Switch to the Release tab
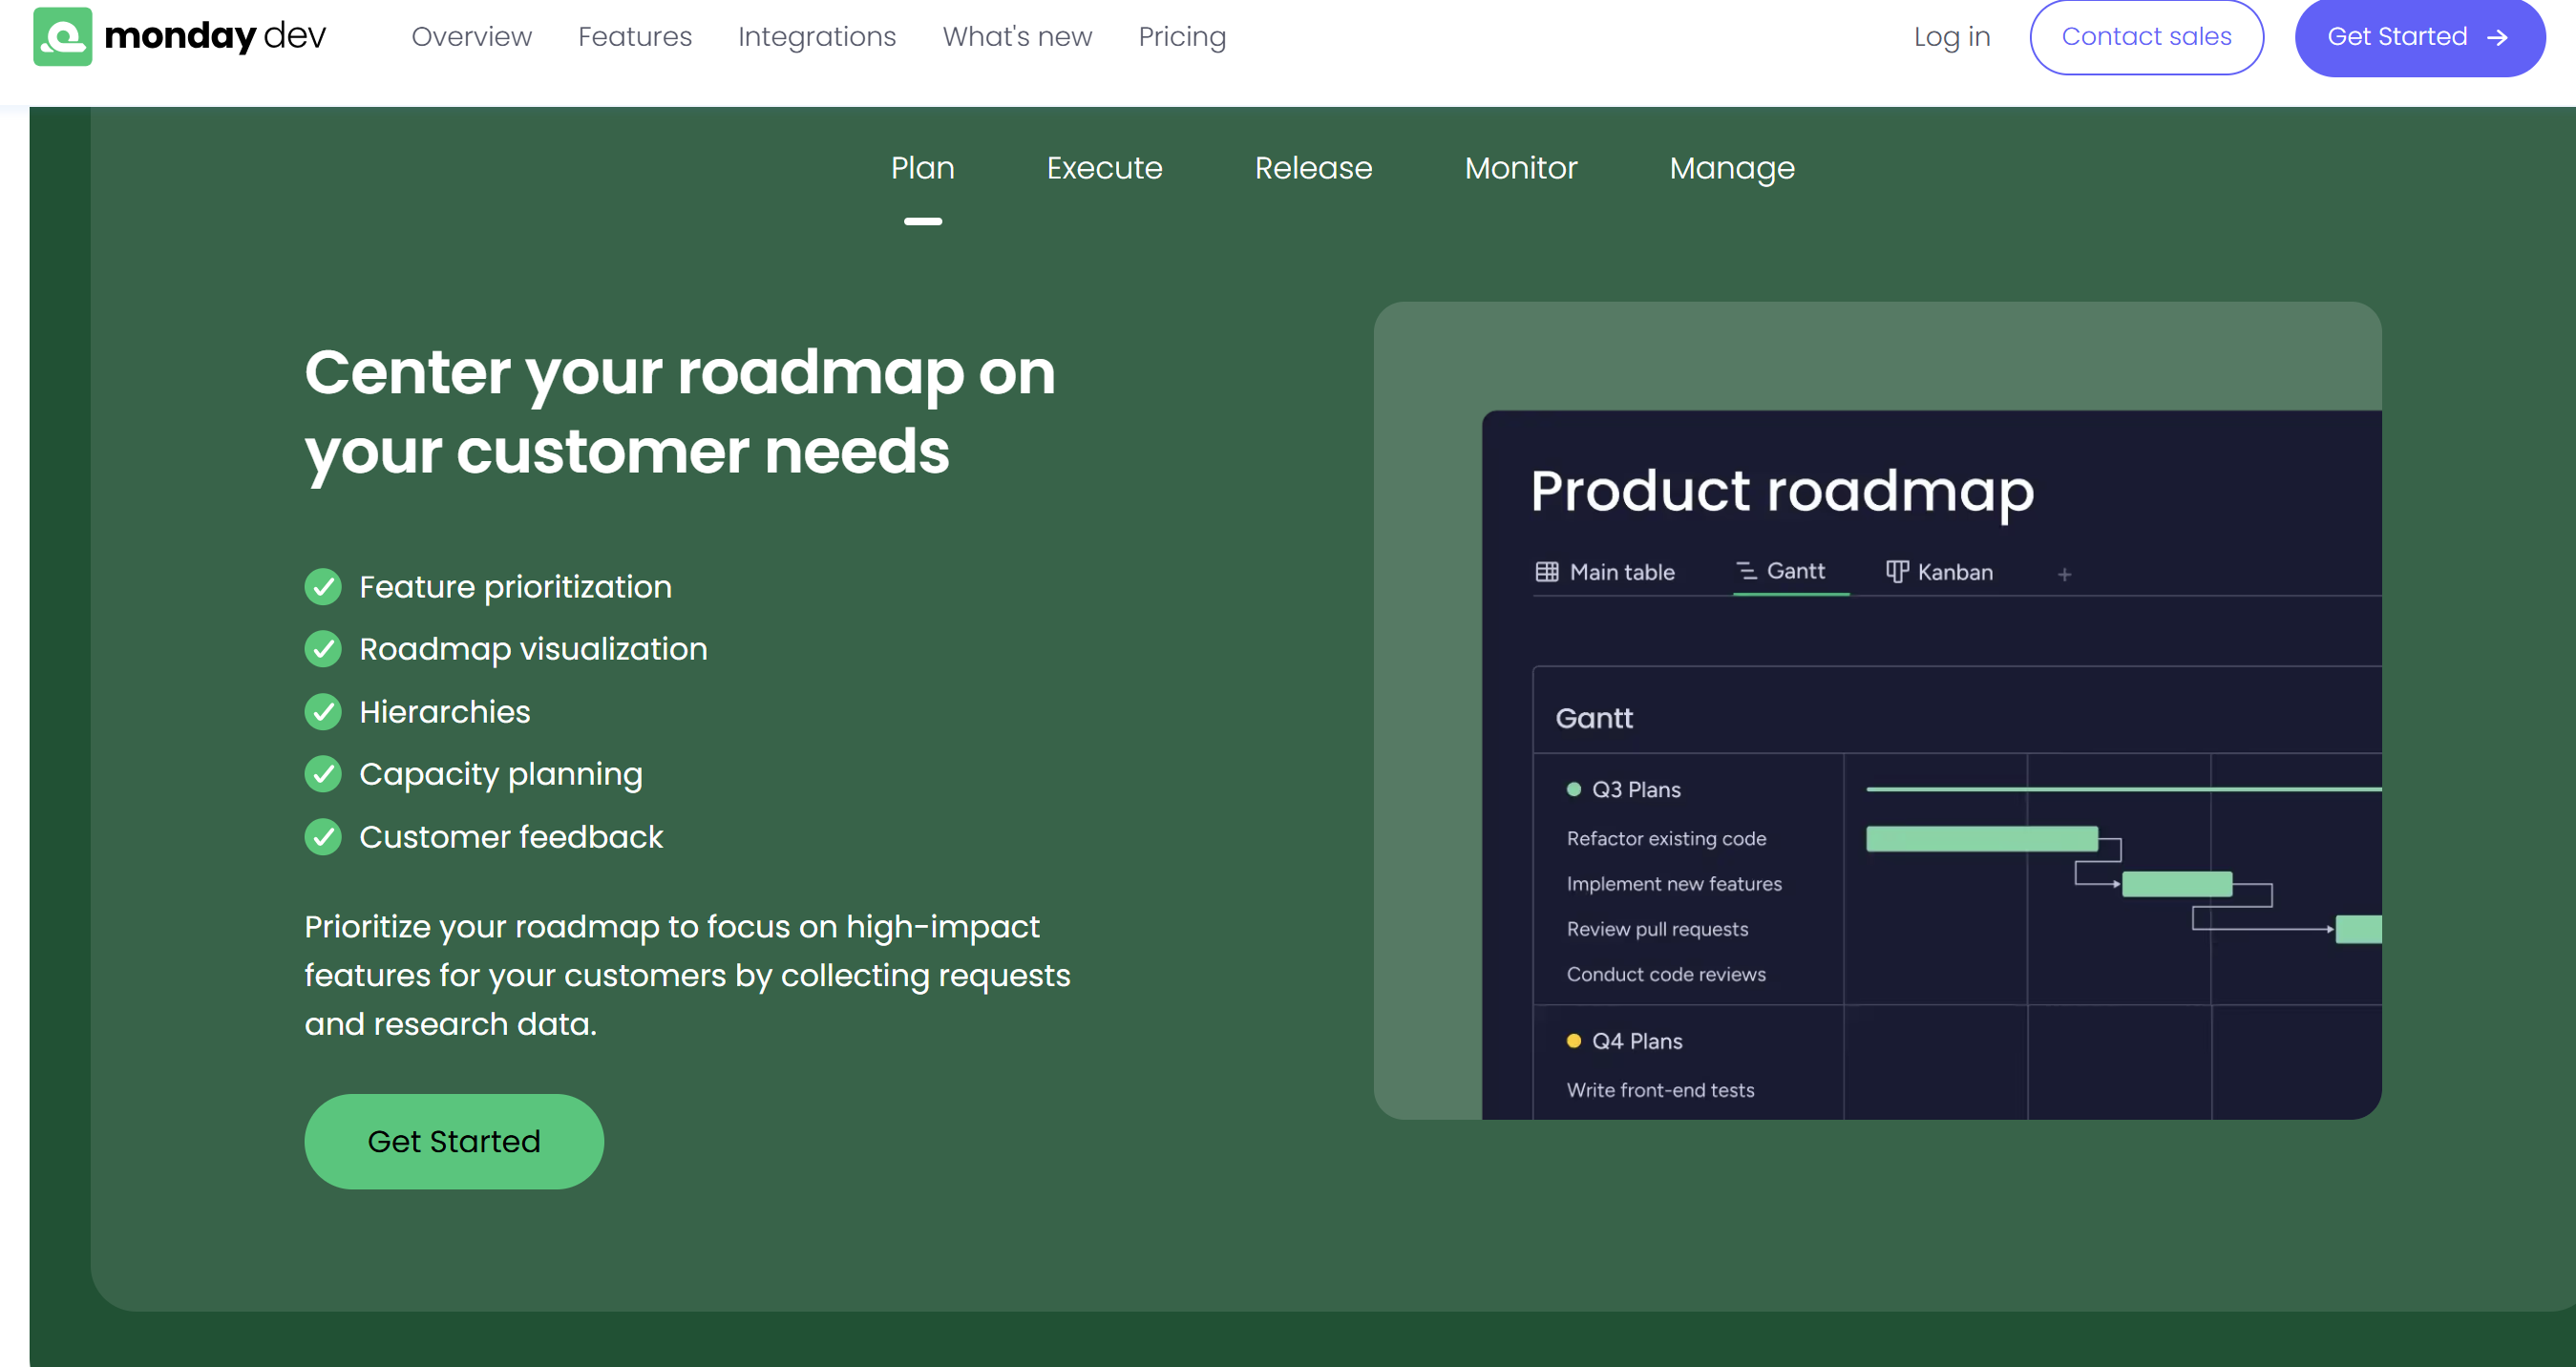The height and width of the screenshot is (1367, 2576). point(1313,168)
